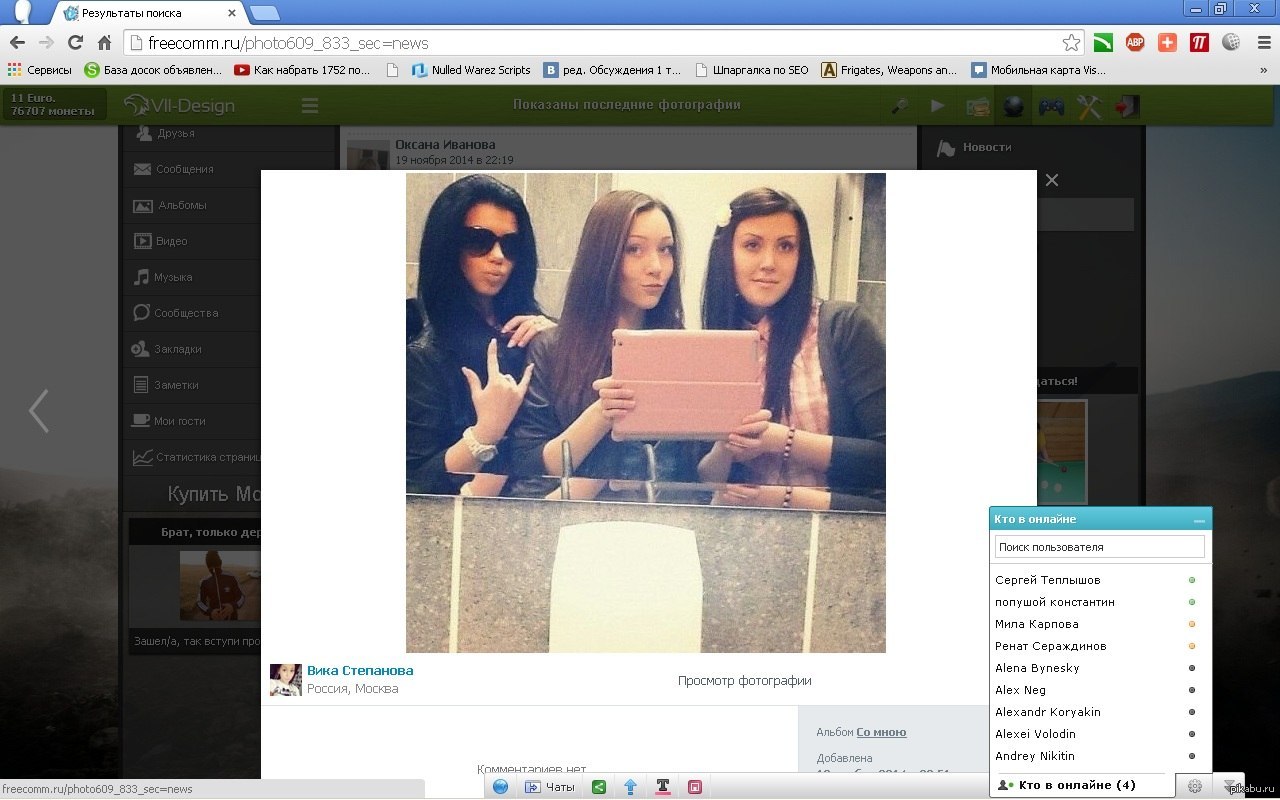The width and height of the screenshot is (1280, 800).
Task: Expand the bookmarks overflow chevron
Action: (x=1264, y=70)
